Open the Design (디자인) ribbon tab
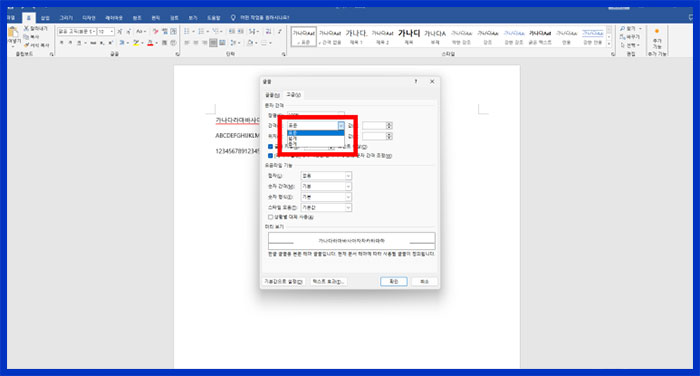 pos(89,18)
